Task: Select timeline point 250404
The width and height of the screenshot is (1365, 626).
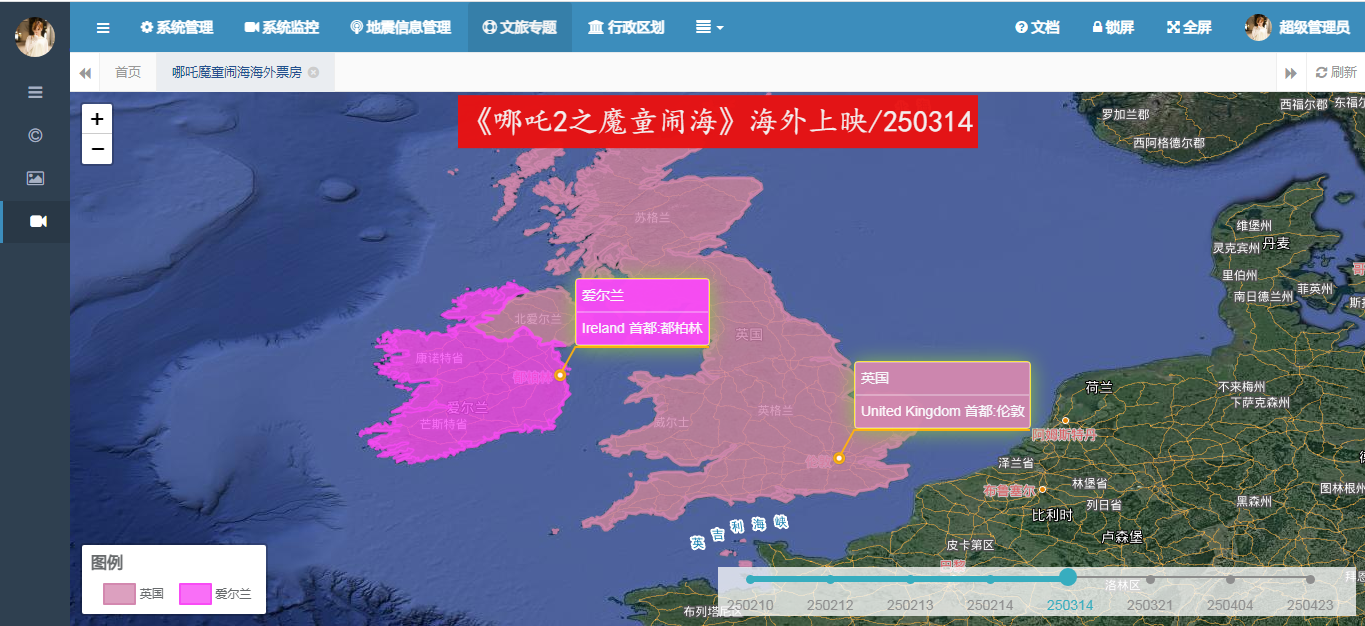Action: coord(1230,579)
